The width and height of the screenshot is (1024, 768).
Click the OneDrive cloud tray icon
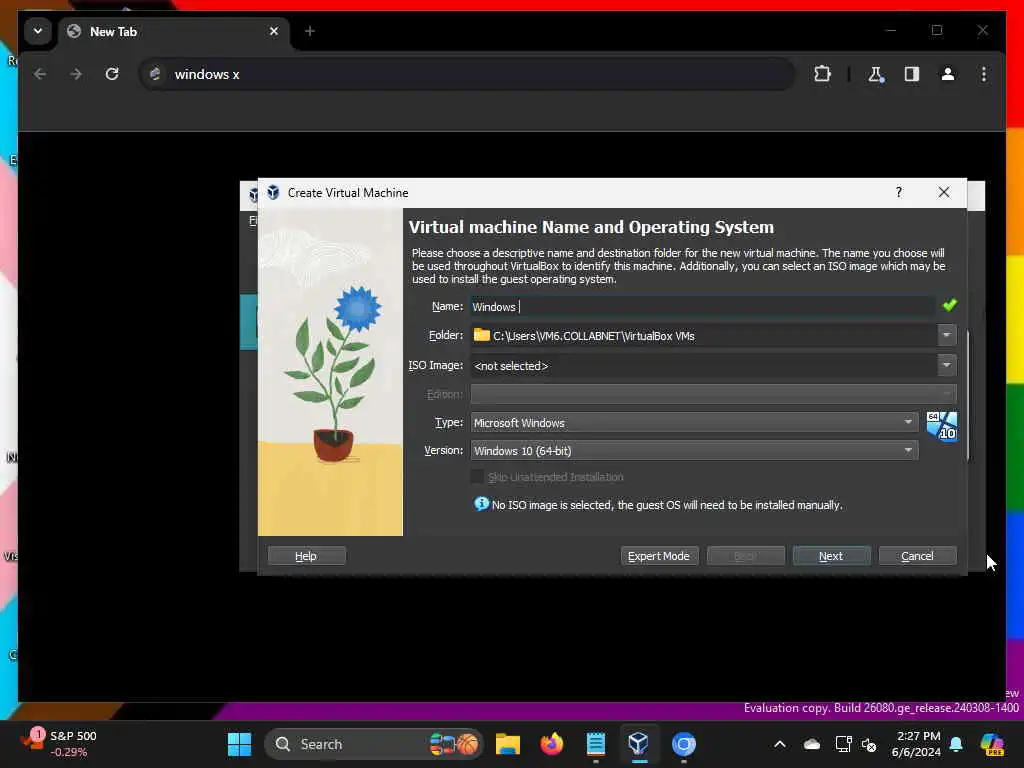[812, 744]
